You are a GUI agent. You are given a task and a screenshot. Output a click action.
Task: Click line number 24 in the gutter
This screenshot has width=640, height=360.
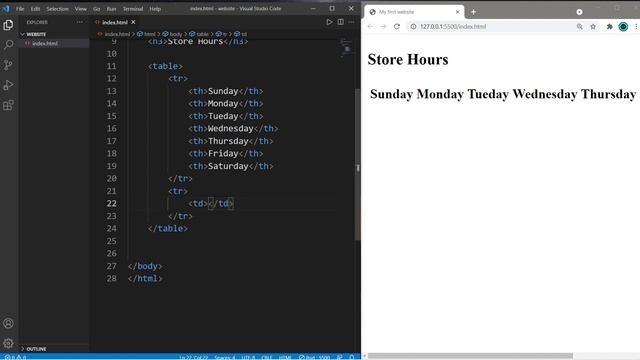111,229
